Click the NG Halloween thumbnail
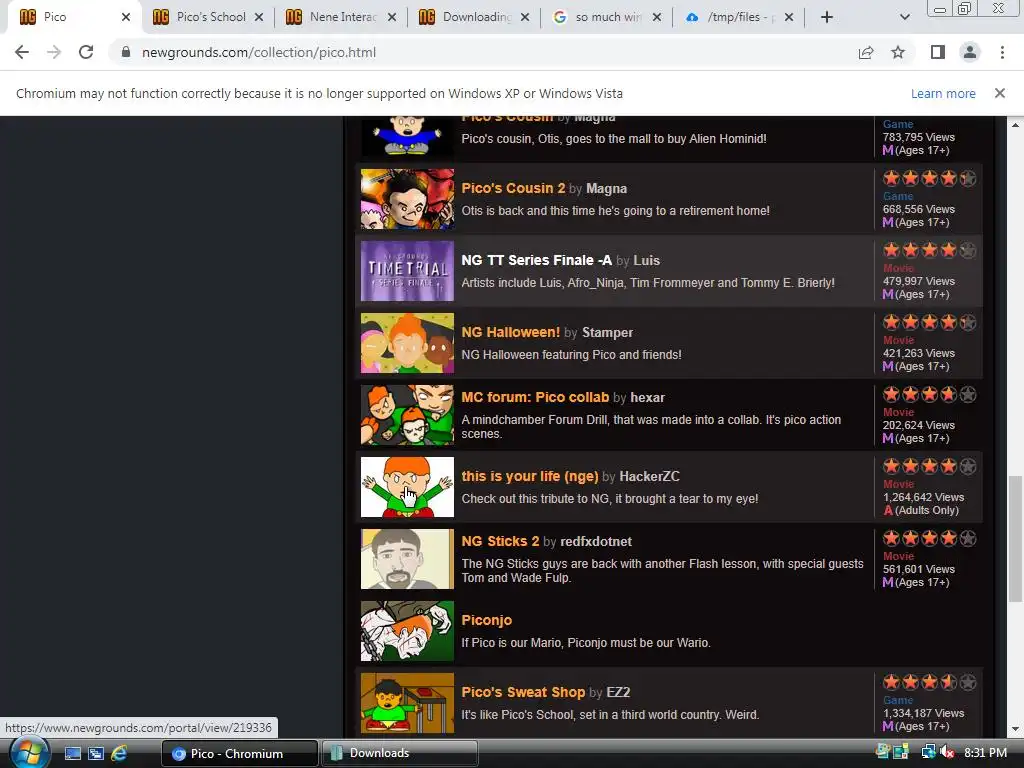 [x=407, y=343]
